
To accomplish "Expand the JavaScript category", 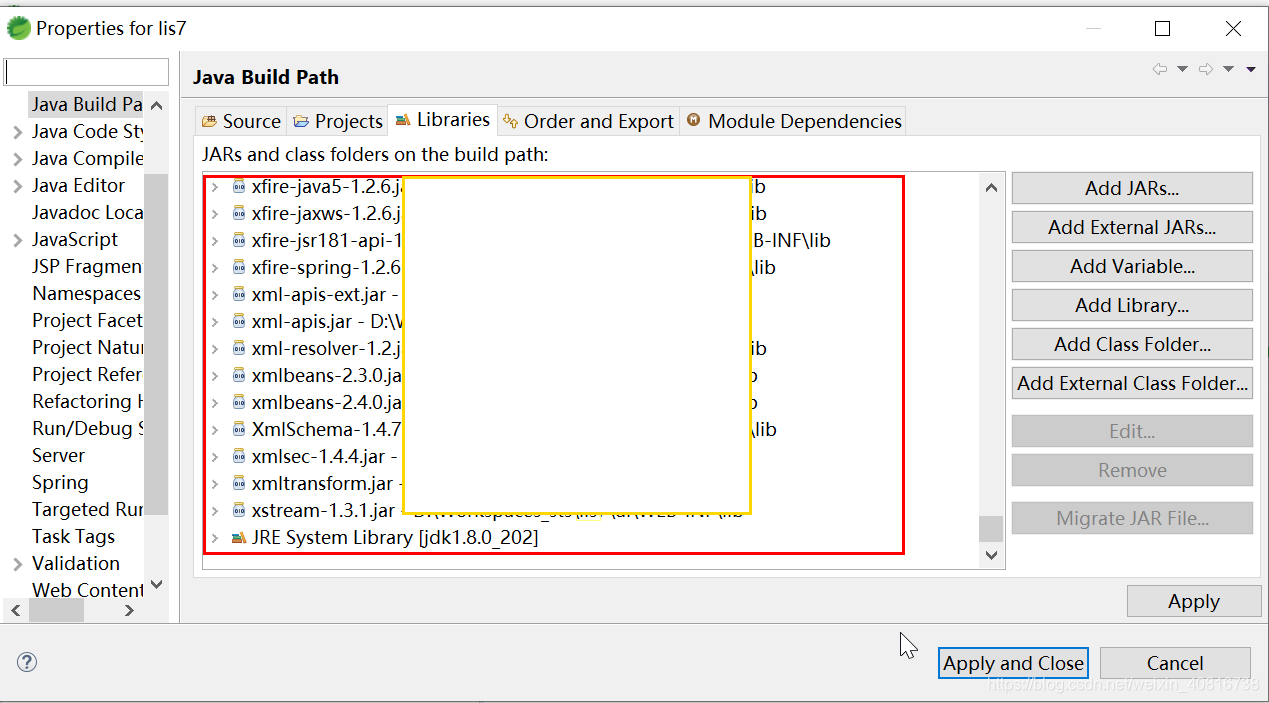I will (17, 240).
